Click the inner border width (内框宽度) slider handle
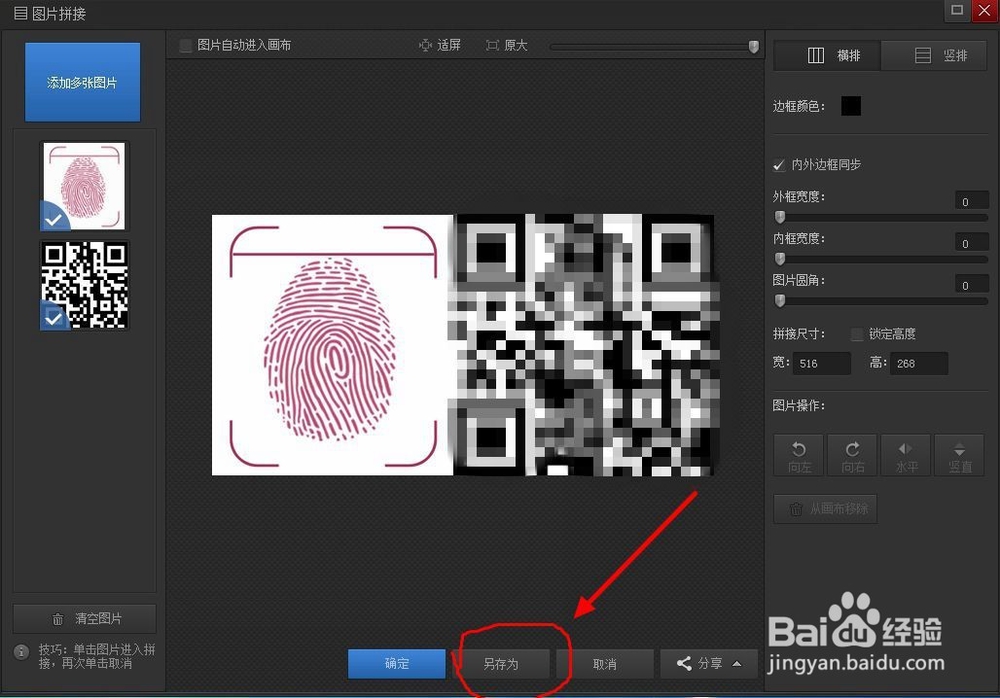This screenshot has height=698, width=1000. (780, 259)
